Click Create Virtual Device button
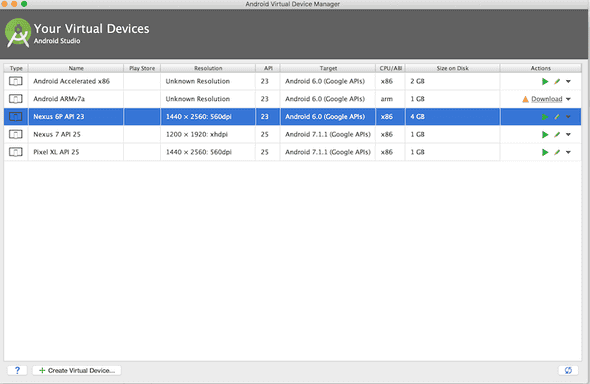This screenshot has width=590, height=384. click(x=77, y=370)
